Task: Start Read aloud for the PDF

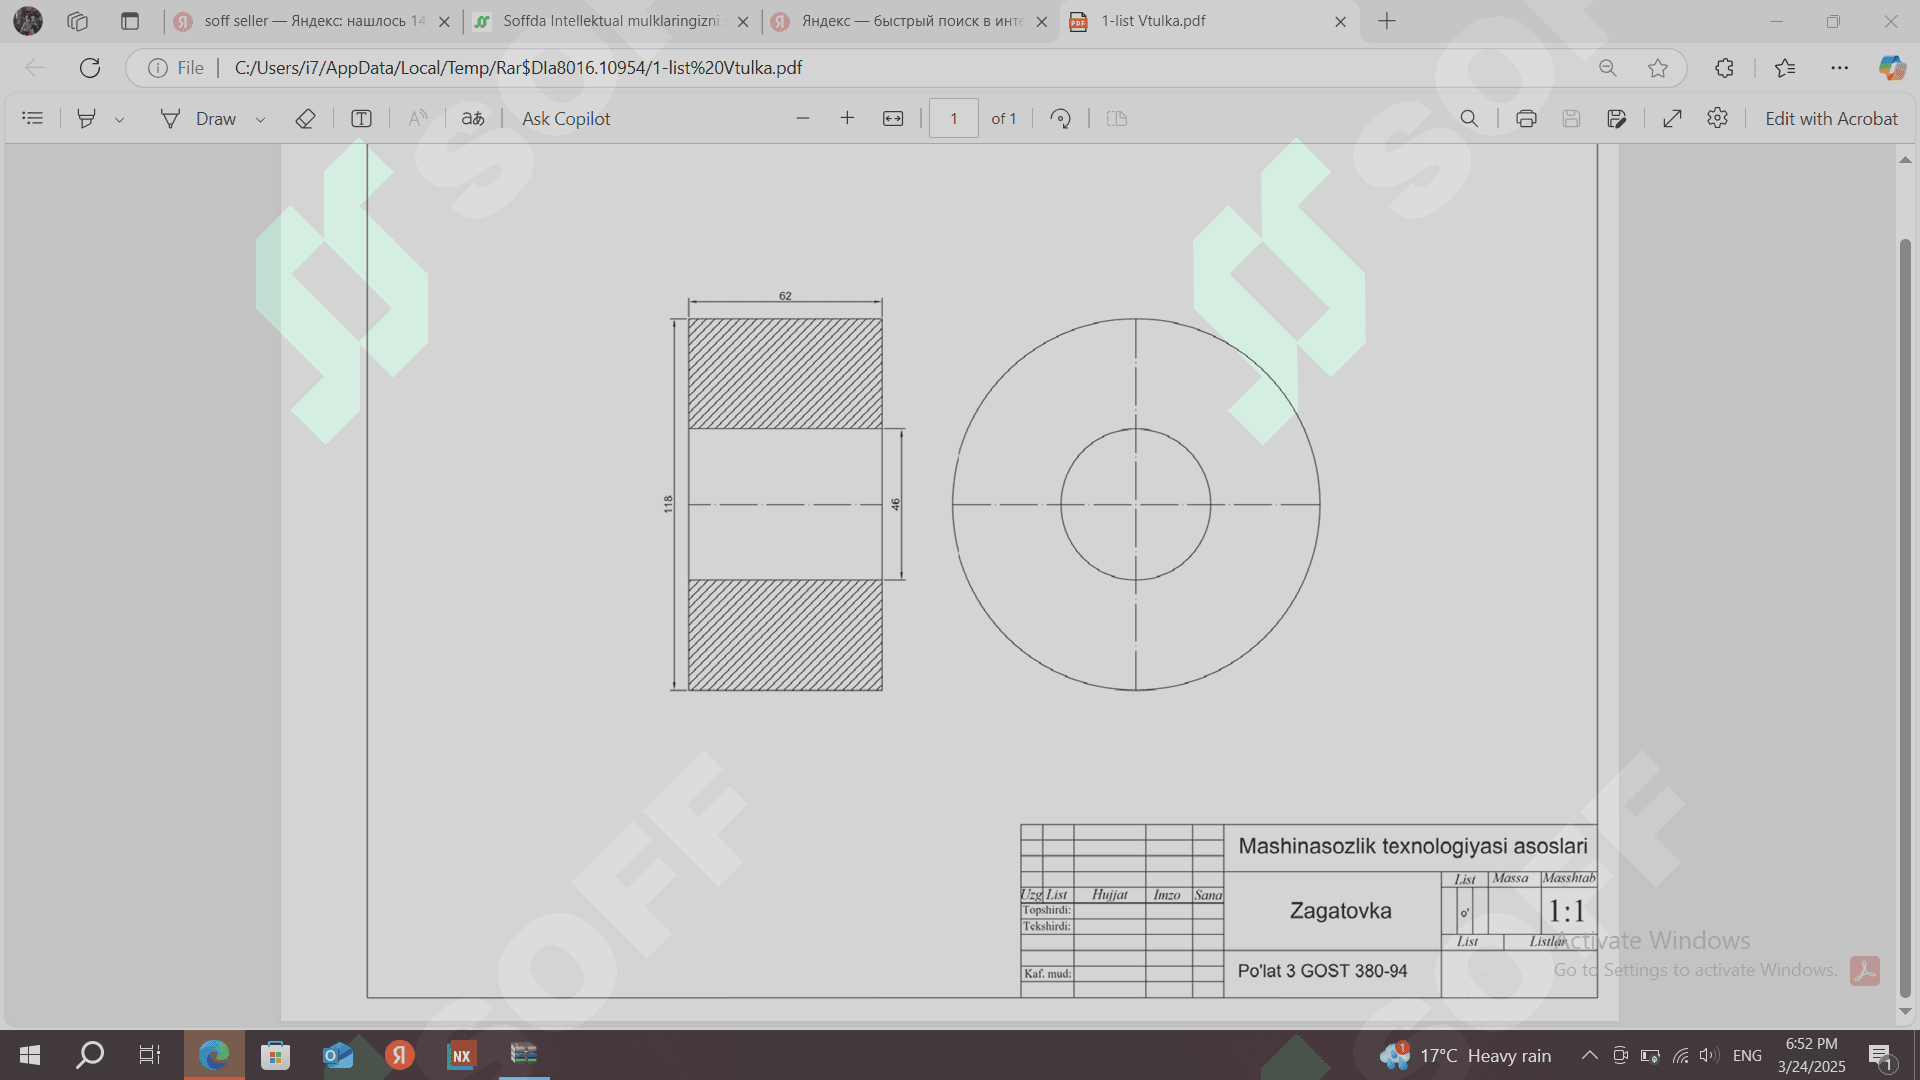Action: click(x=418, y=118)
